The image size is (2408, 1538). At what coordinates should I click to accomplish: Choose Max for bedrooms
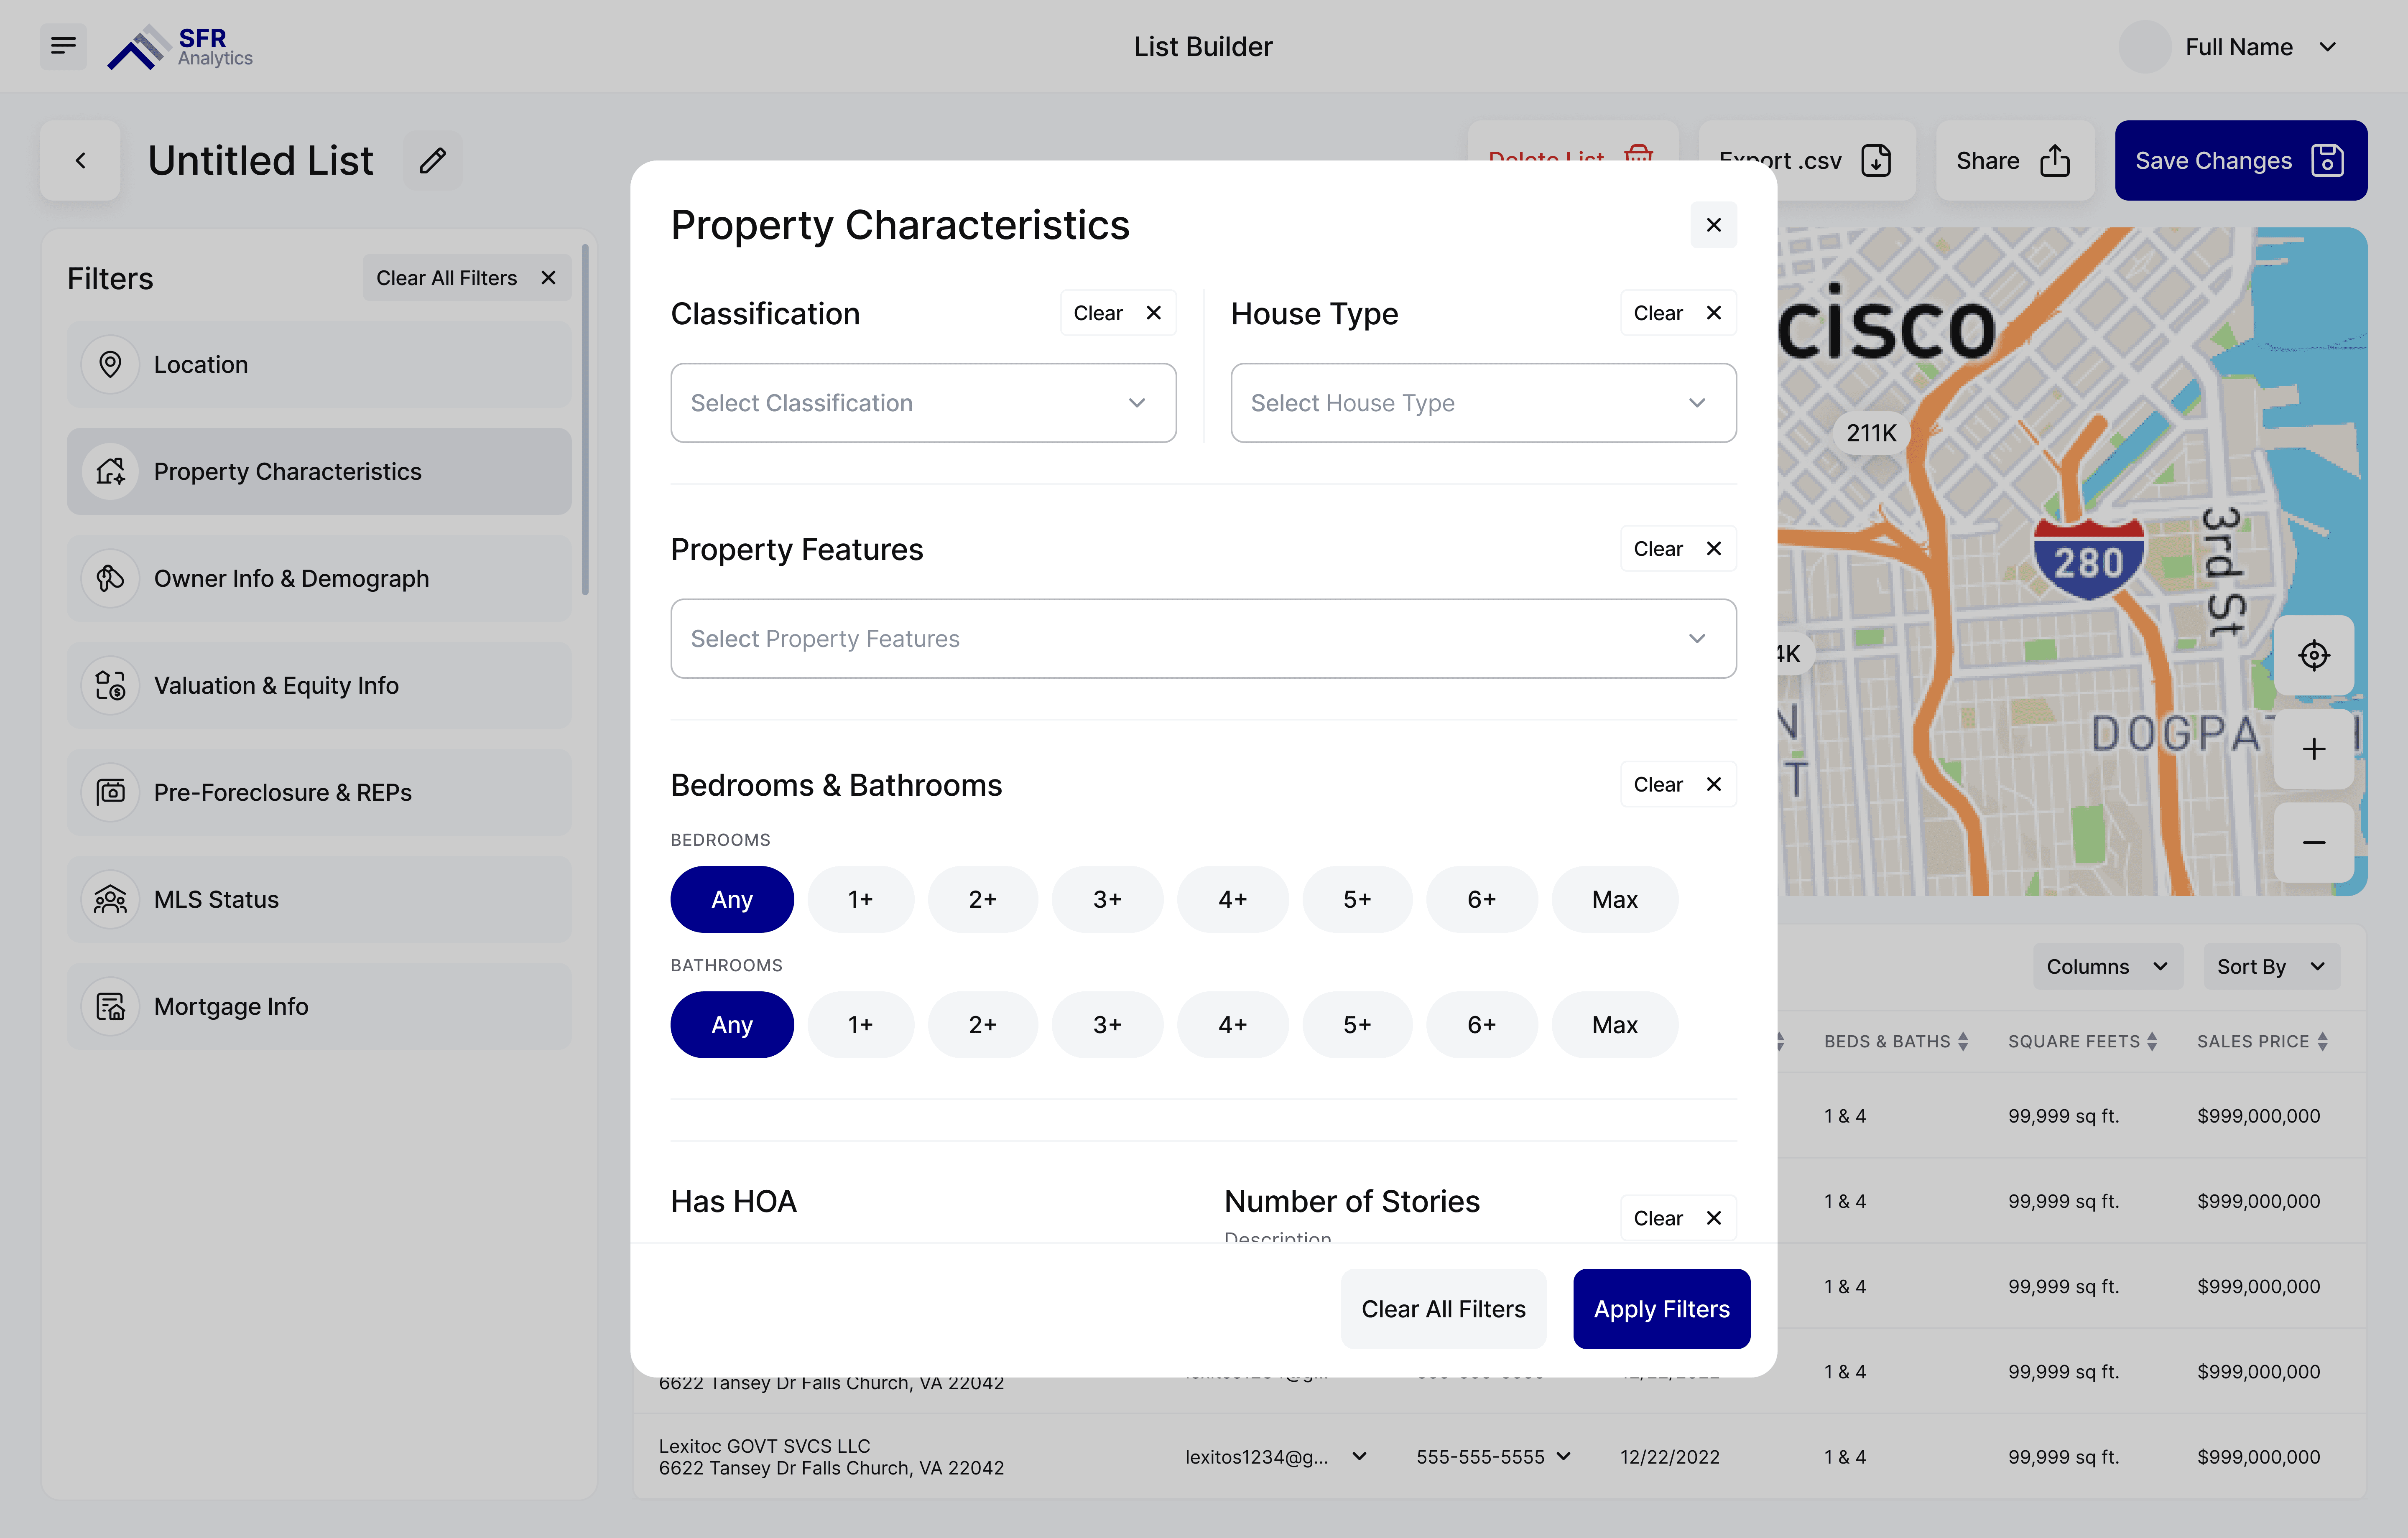tap(1614, 899)
